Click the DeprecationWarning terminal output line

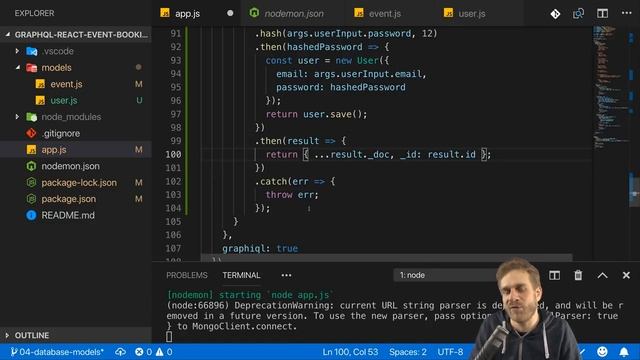pos(394,306)
